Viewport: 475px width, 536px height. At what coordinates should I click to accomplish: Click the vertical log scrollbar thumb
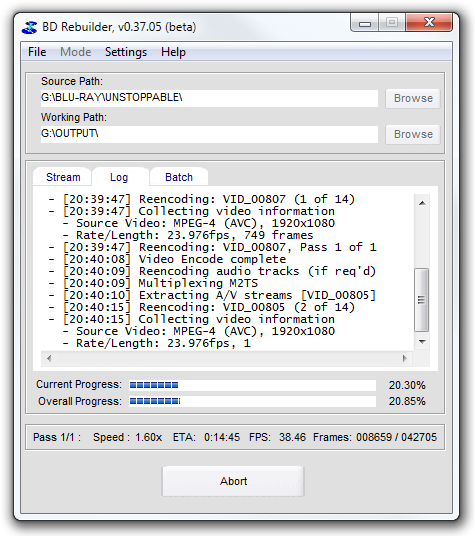[x=422, y=300]
